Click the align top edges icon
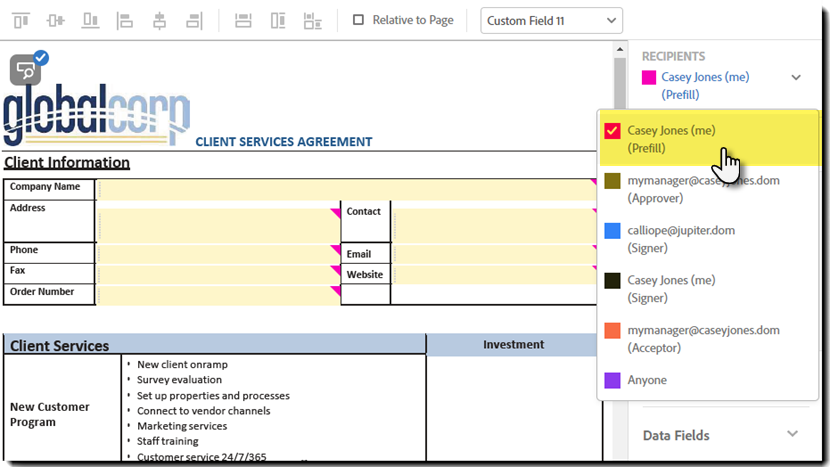This screenshot has width=830, height=467. (21, 20)
